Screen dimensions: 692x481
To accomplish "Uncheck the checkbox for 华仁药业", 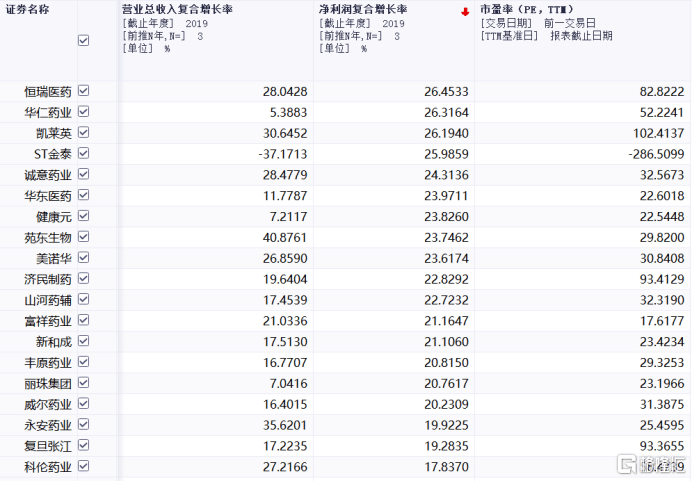I will 83,112.
